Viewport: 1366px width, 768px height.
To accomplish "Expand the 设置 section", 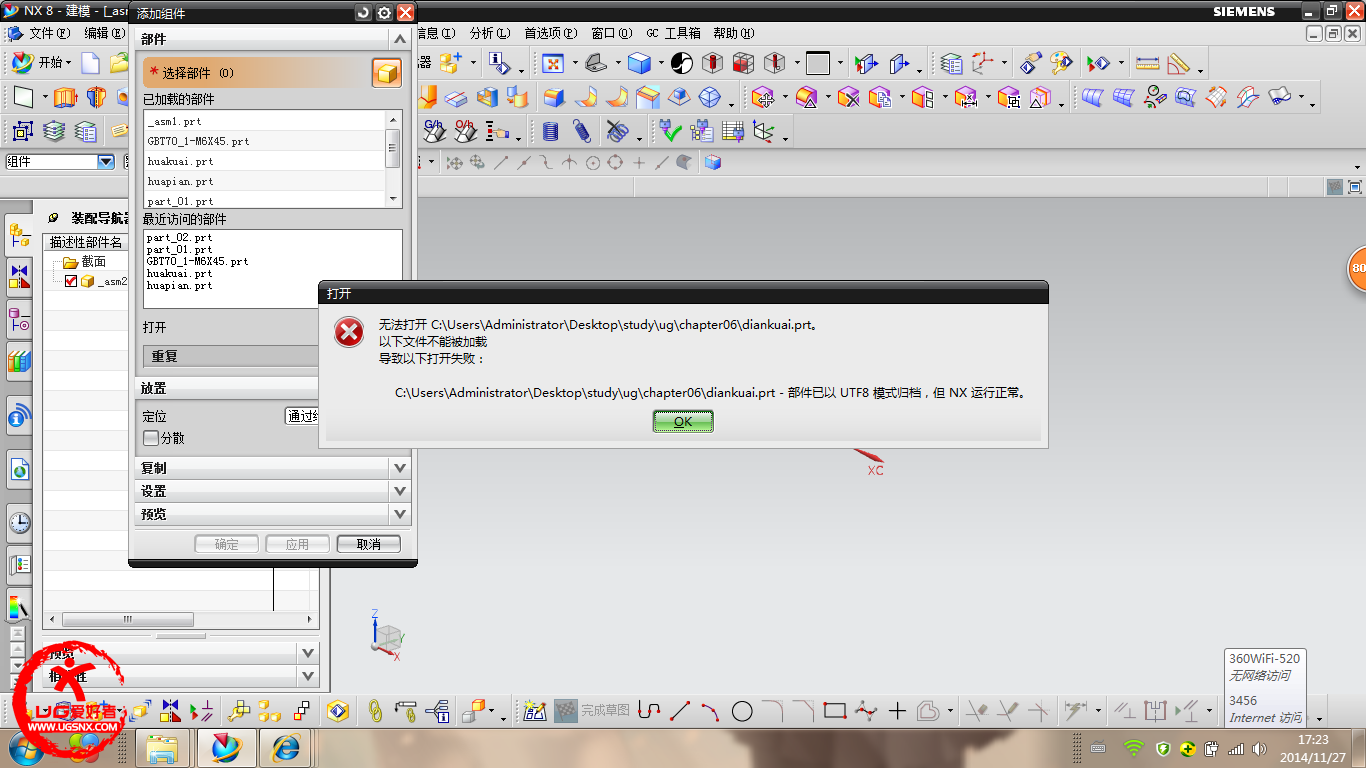I will 400,491.
